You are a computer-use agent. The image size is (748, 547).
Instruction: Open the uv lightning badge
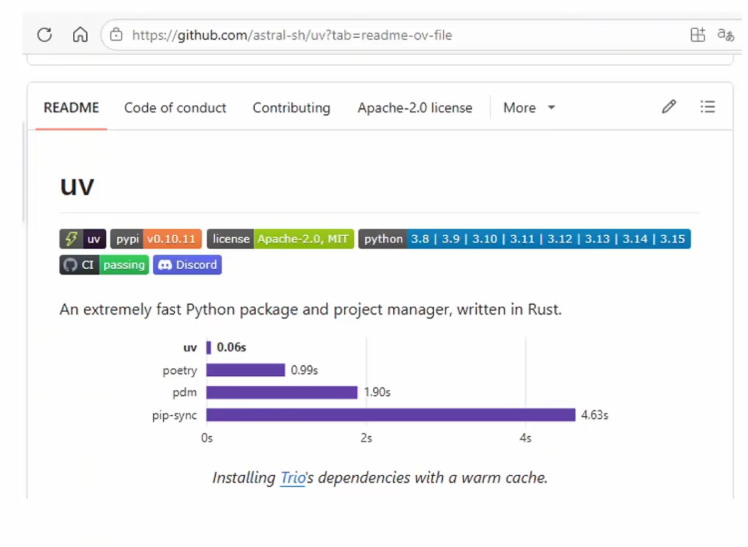pyautogui.click(x=83, y=239)
